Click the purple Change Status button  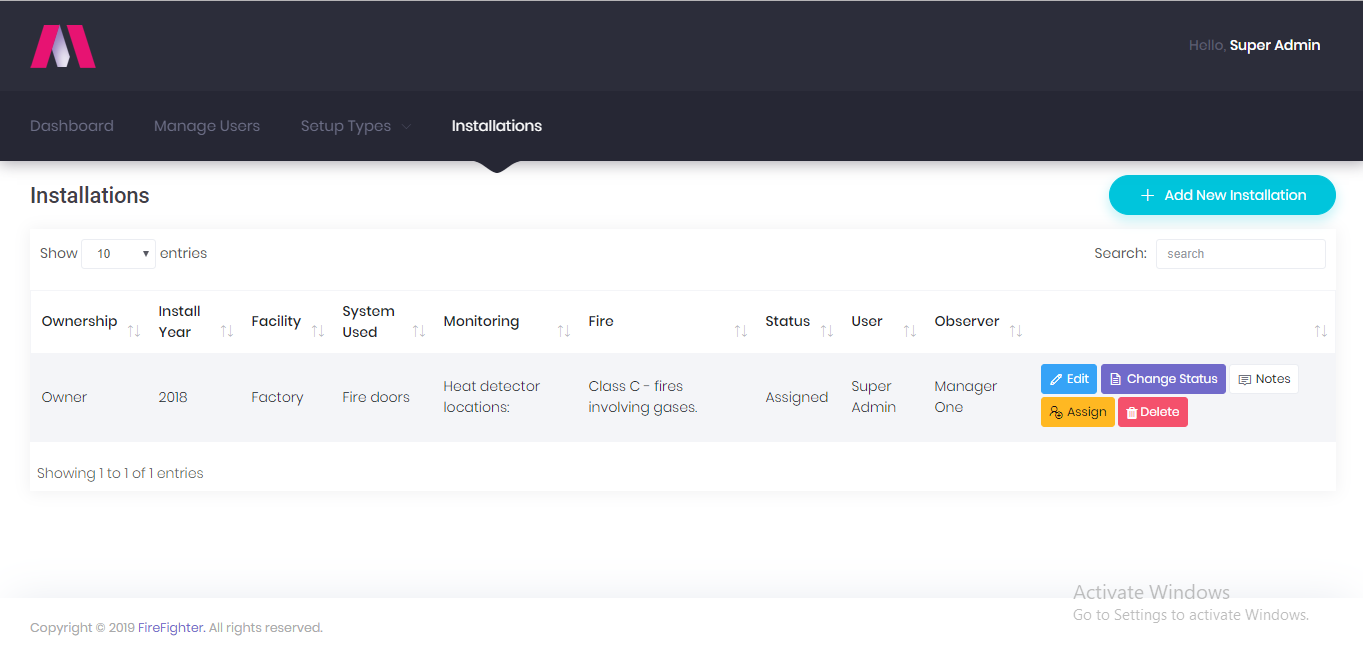(x=1163, y=379)
